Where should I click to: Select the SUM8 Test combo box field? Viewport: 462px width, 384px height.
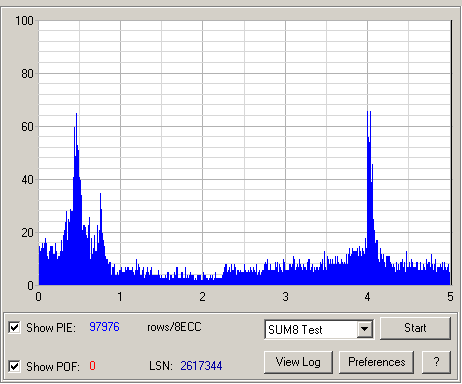coord(319,329)
